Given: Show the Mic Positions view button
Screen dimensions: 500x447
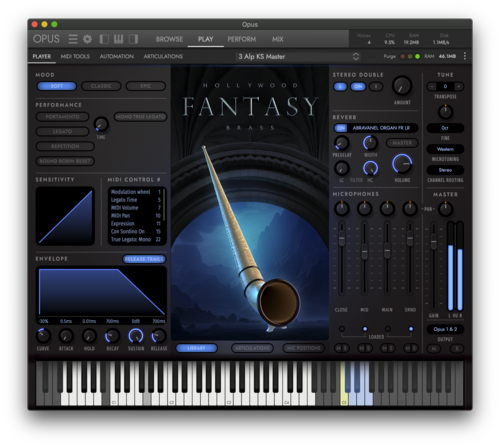Looking at the screenshot, I should tap(303, 348).
